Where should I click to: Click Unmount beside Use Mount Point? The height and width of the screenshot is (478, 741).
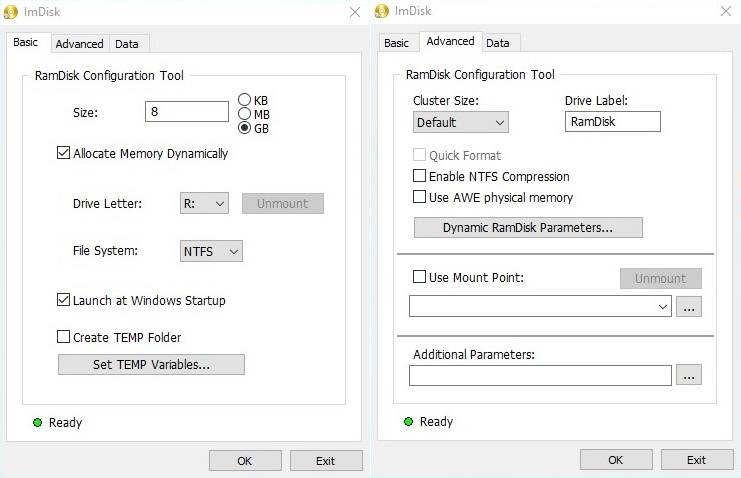coord(661,278)
